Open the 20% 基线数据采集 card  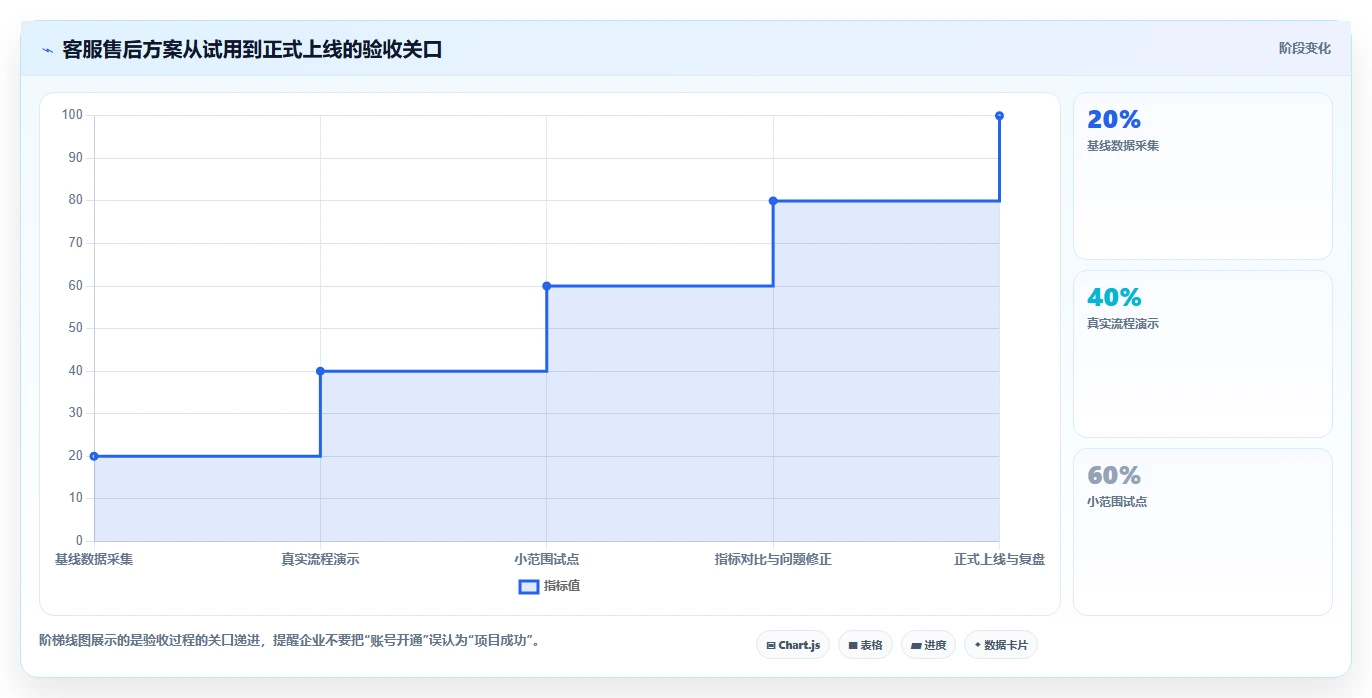1202,176
